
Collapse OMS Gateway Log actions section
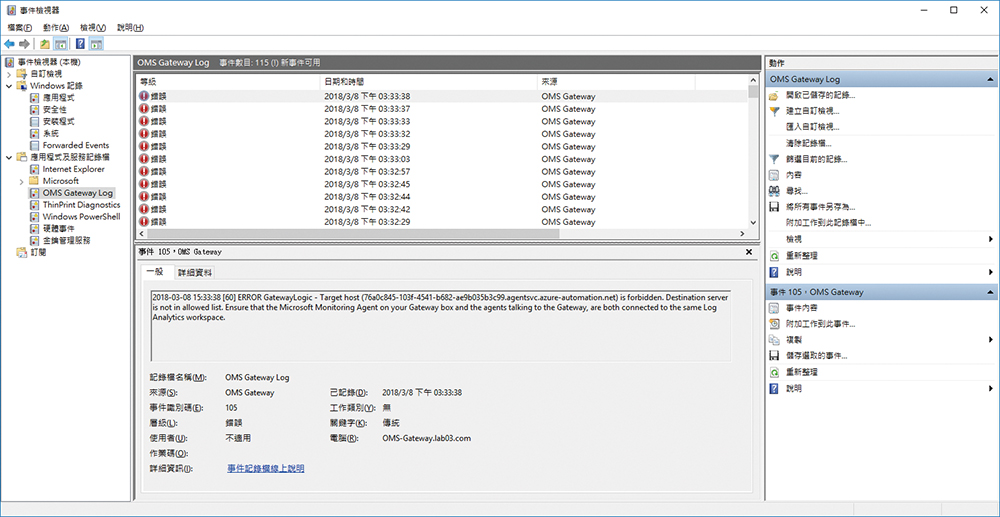pyautogui.click(x=990, y=80)
